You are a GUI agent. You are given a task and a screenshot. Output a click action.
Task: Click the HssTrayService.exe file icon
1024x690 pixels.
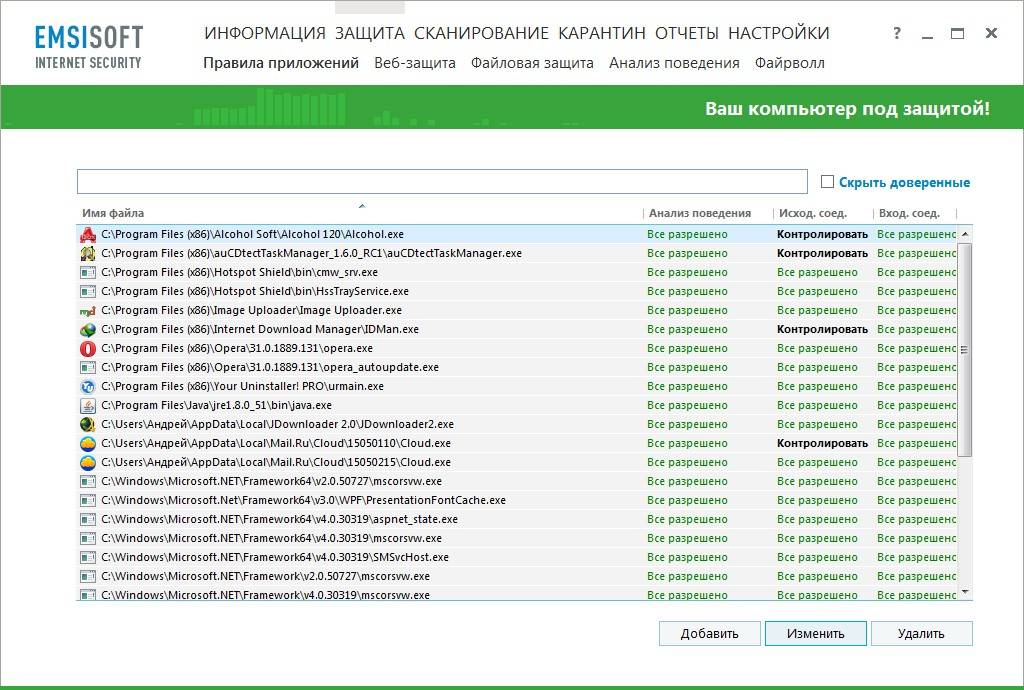(88, 291)
